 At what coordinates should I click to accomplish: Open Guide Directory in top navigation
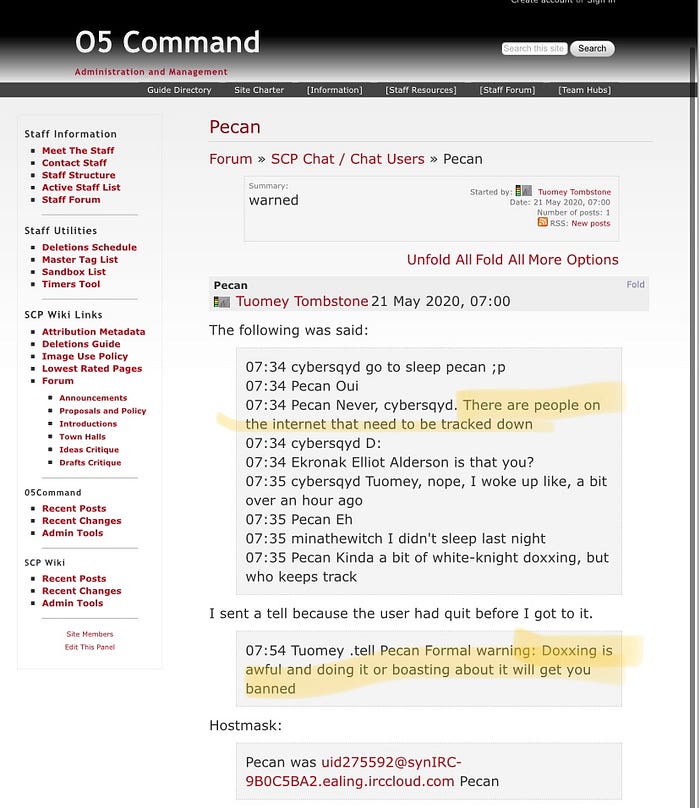coord(179,90)
